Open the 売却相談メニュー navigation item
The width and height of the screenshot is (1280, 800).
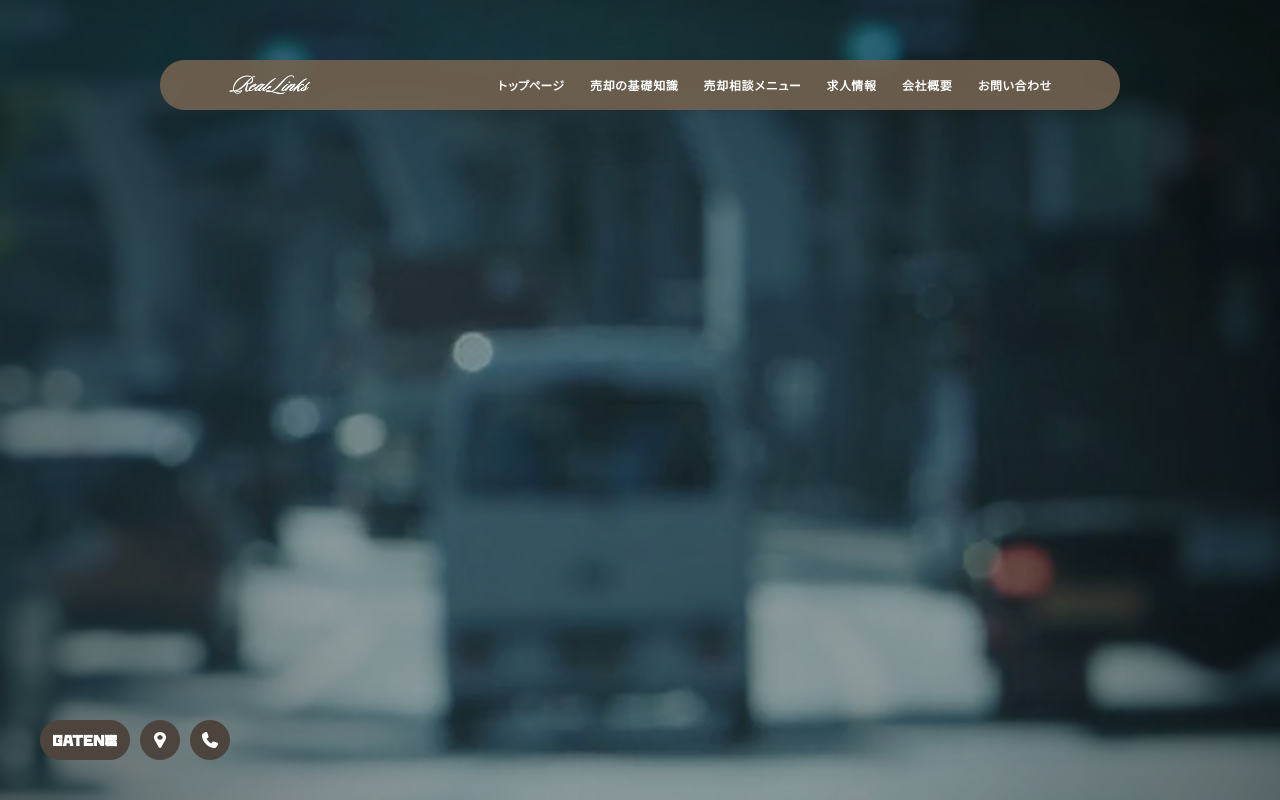click(x=752, y=86)
